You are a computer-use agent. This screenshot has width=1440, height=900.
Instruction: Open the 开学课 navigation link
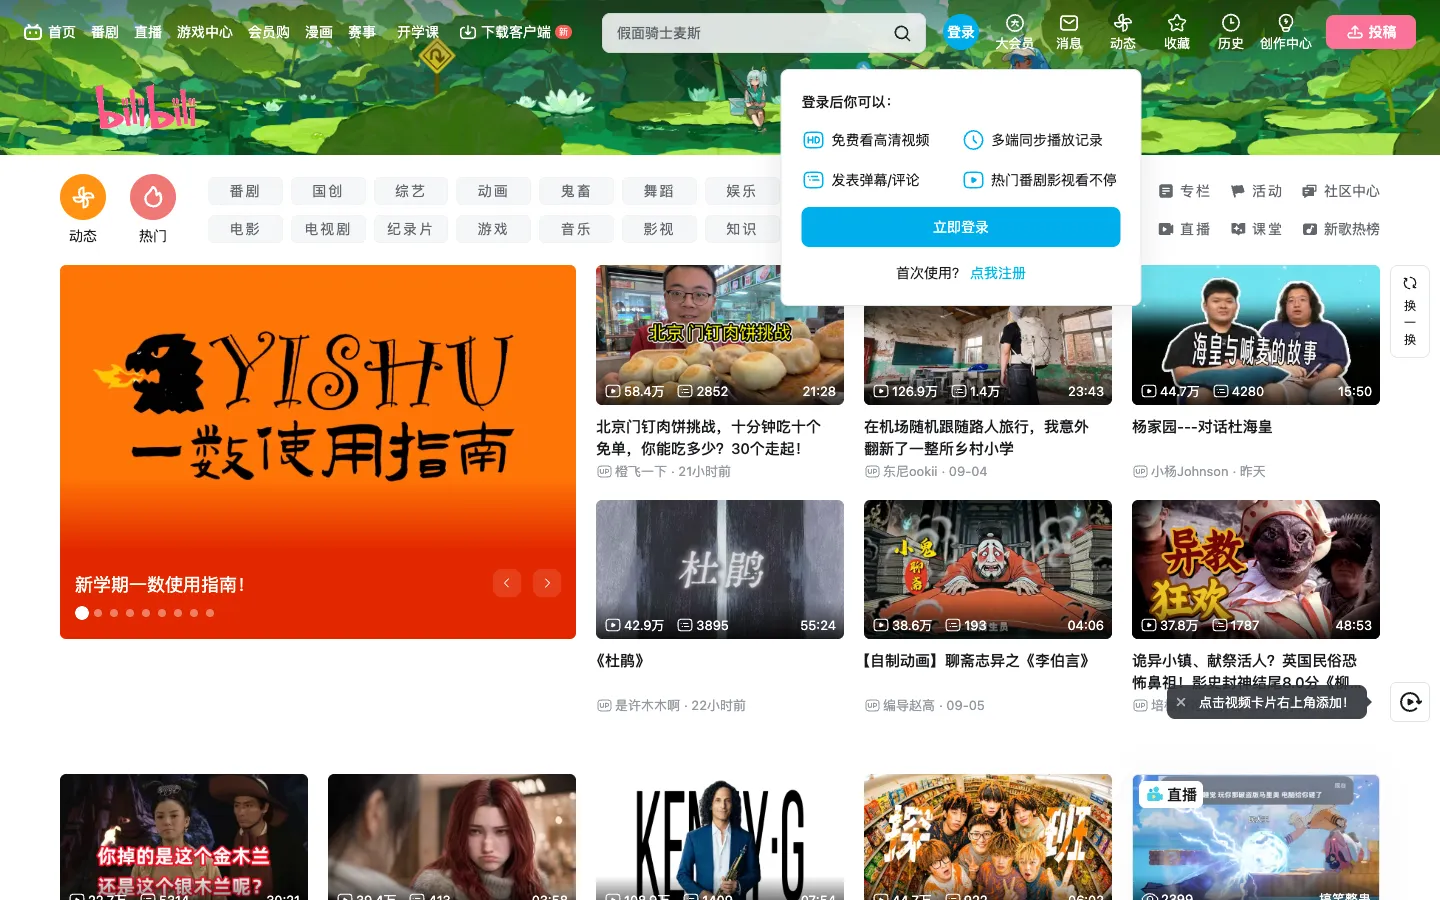[418, 32]
